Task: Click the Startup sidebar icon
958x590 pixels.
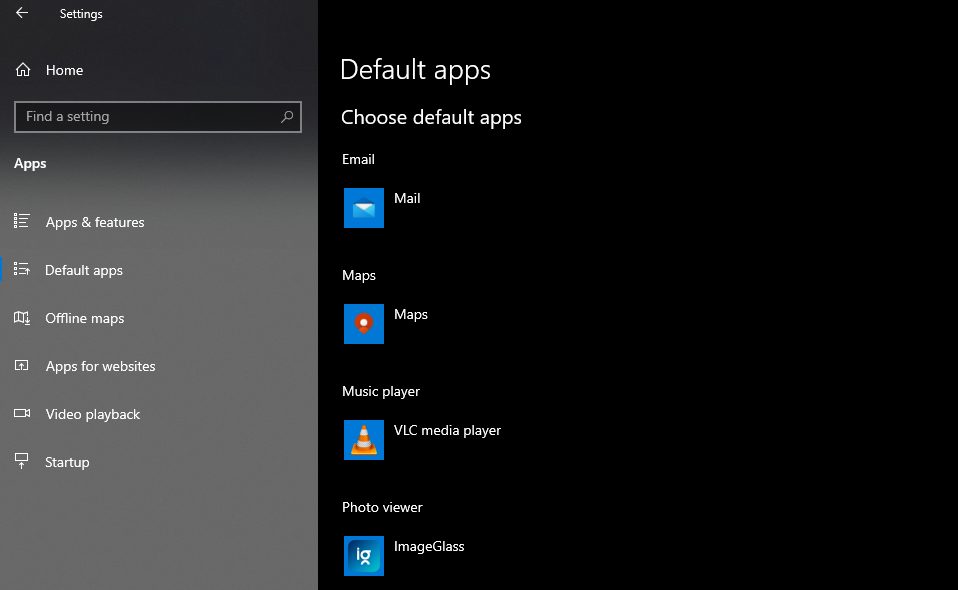Action: tap(21, 462)
